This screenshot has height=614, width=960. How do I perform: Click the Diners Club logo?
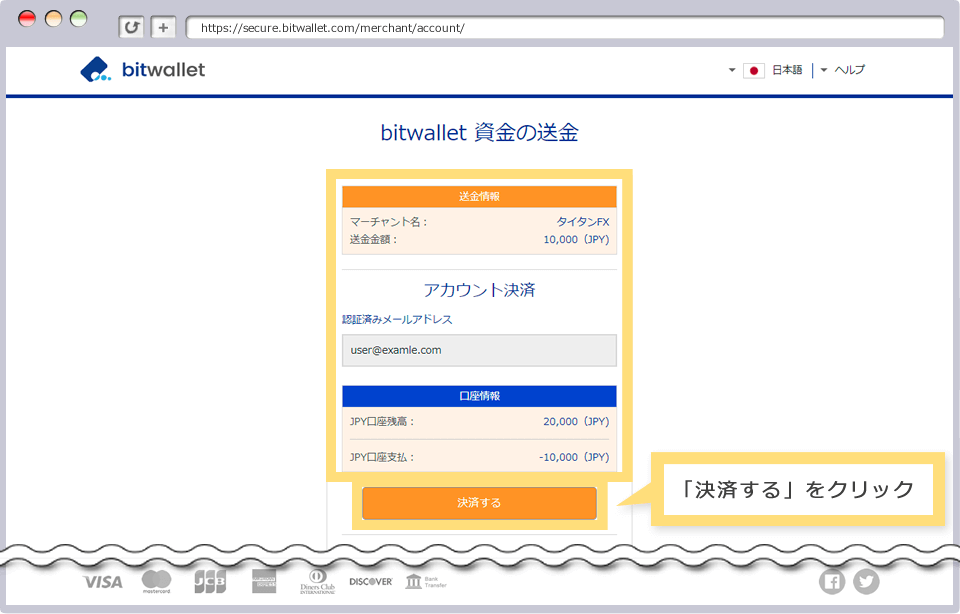pyautogui.click(x=317, y=582)
